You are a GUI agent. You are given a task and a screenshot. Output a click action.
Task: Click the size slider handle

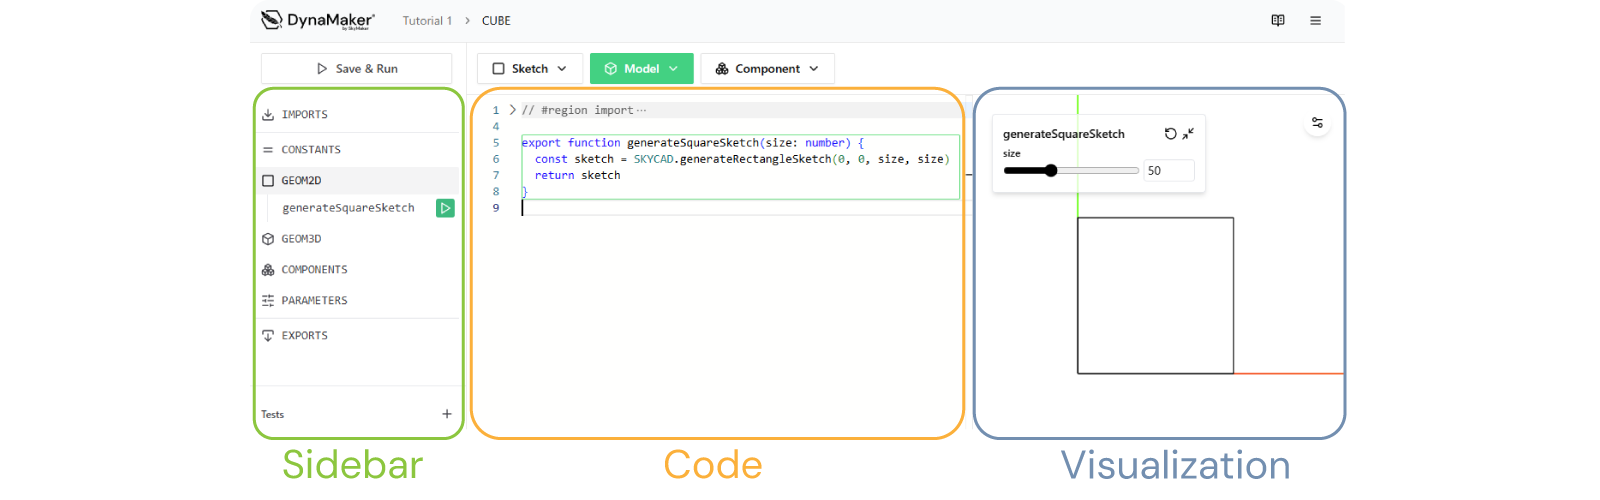click(1051, 171)
